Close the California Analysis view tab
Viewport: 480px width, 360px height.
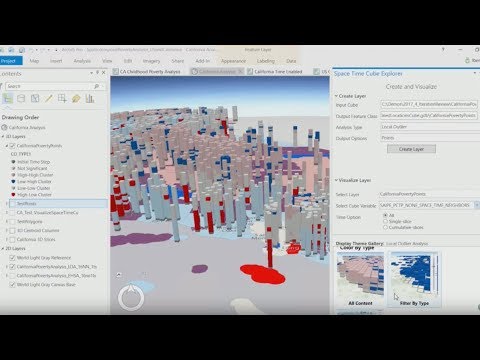tap(240, 72)
